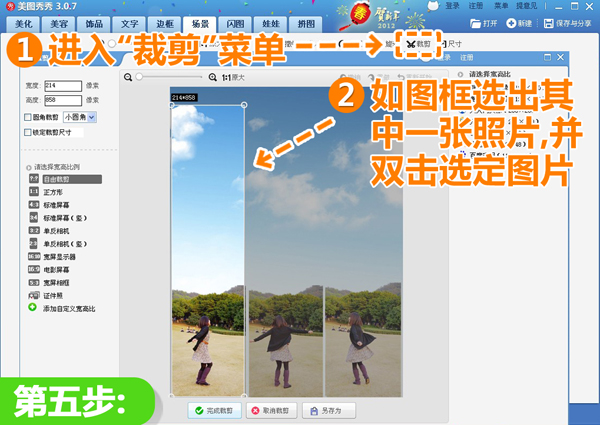Screen dimensions: 600x425
Task: Select the 正方形 ratio option
Action: click(53, 192)
